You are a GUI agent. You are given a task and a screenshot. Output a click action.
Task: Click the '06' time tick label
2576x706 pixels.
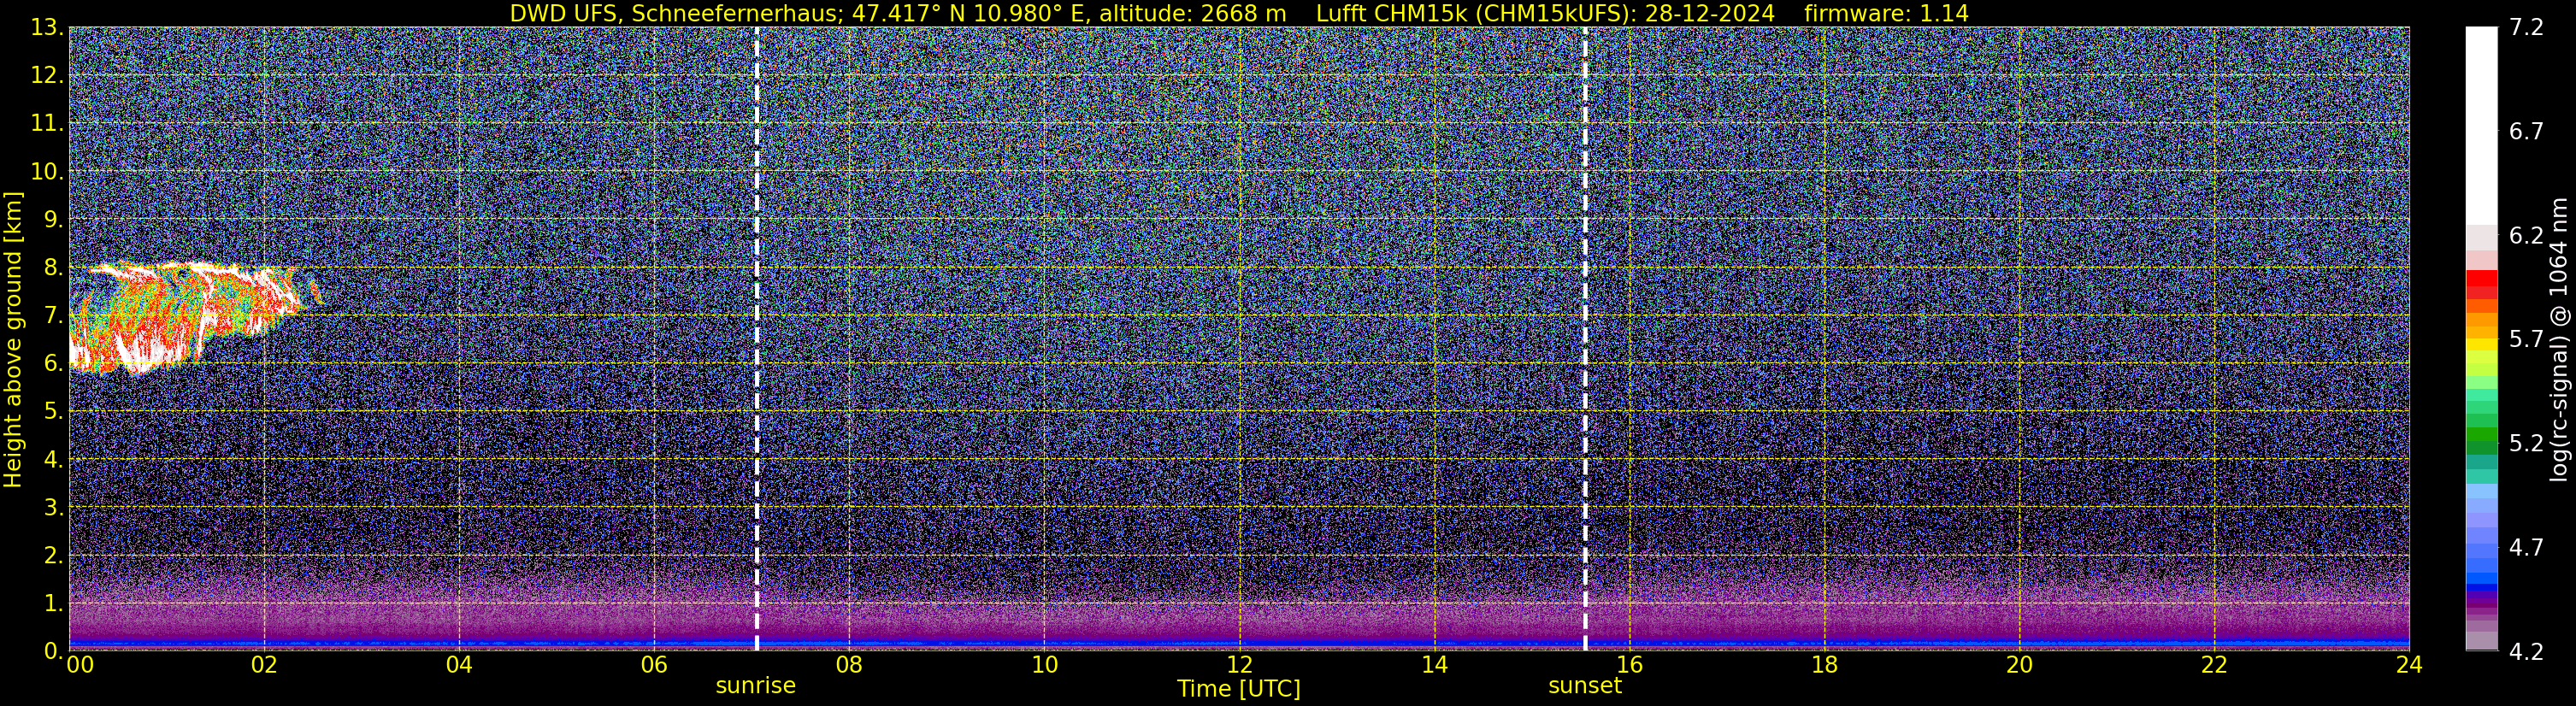[653, 665]
